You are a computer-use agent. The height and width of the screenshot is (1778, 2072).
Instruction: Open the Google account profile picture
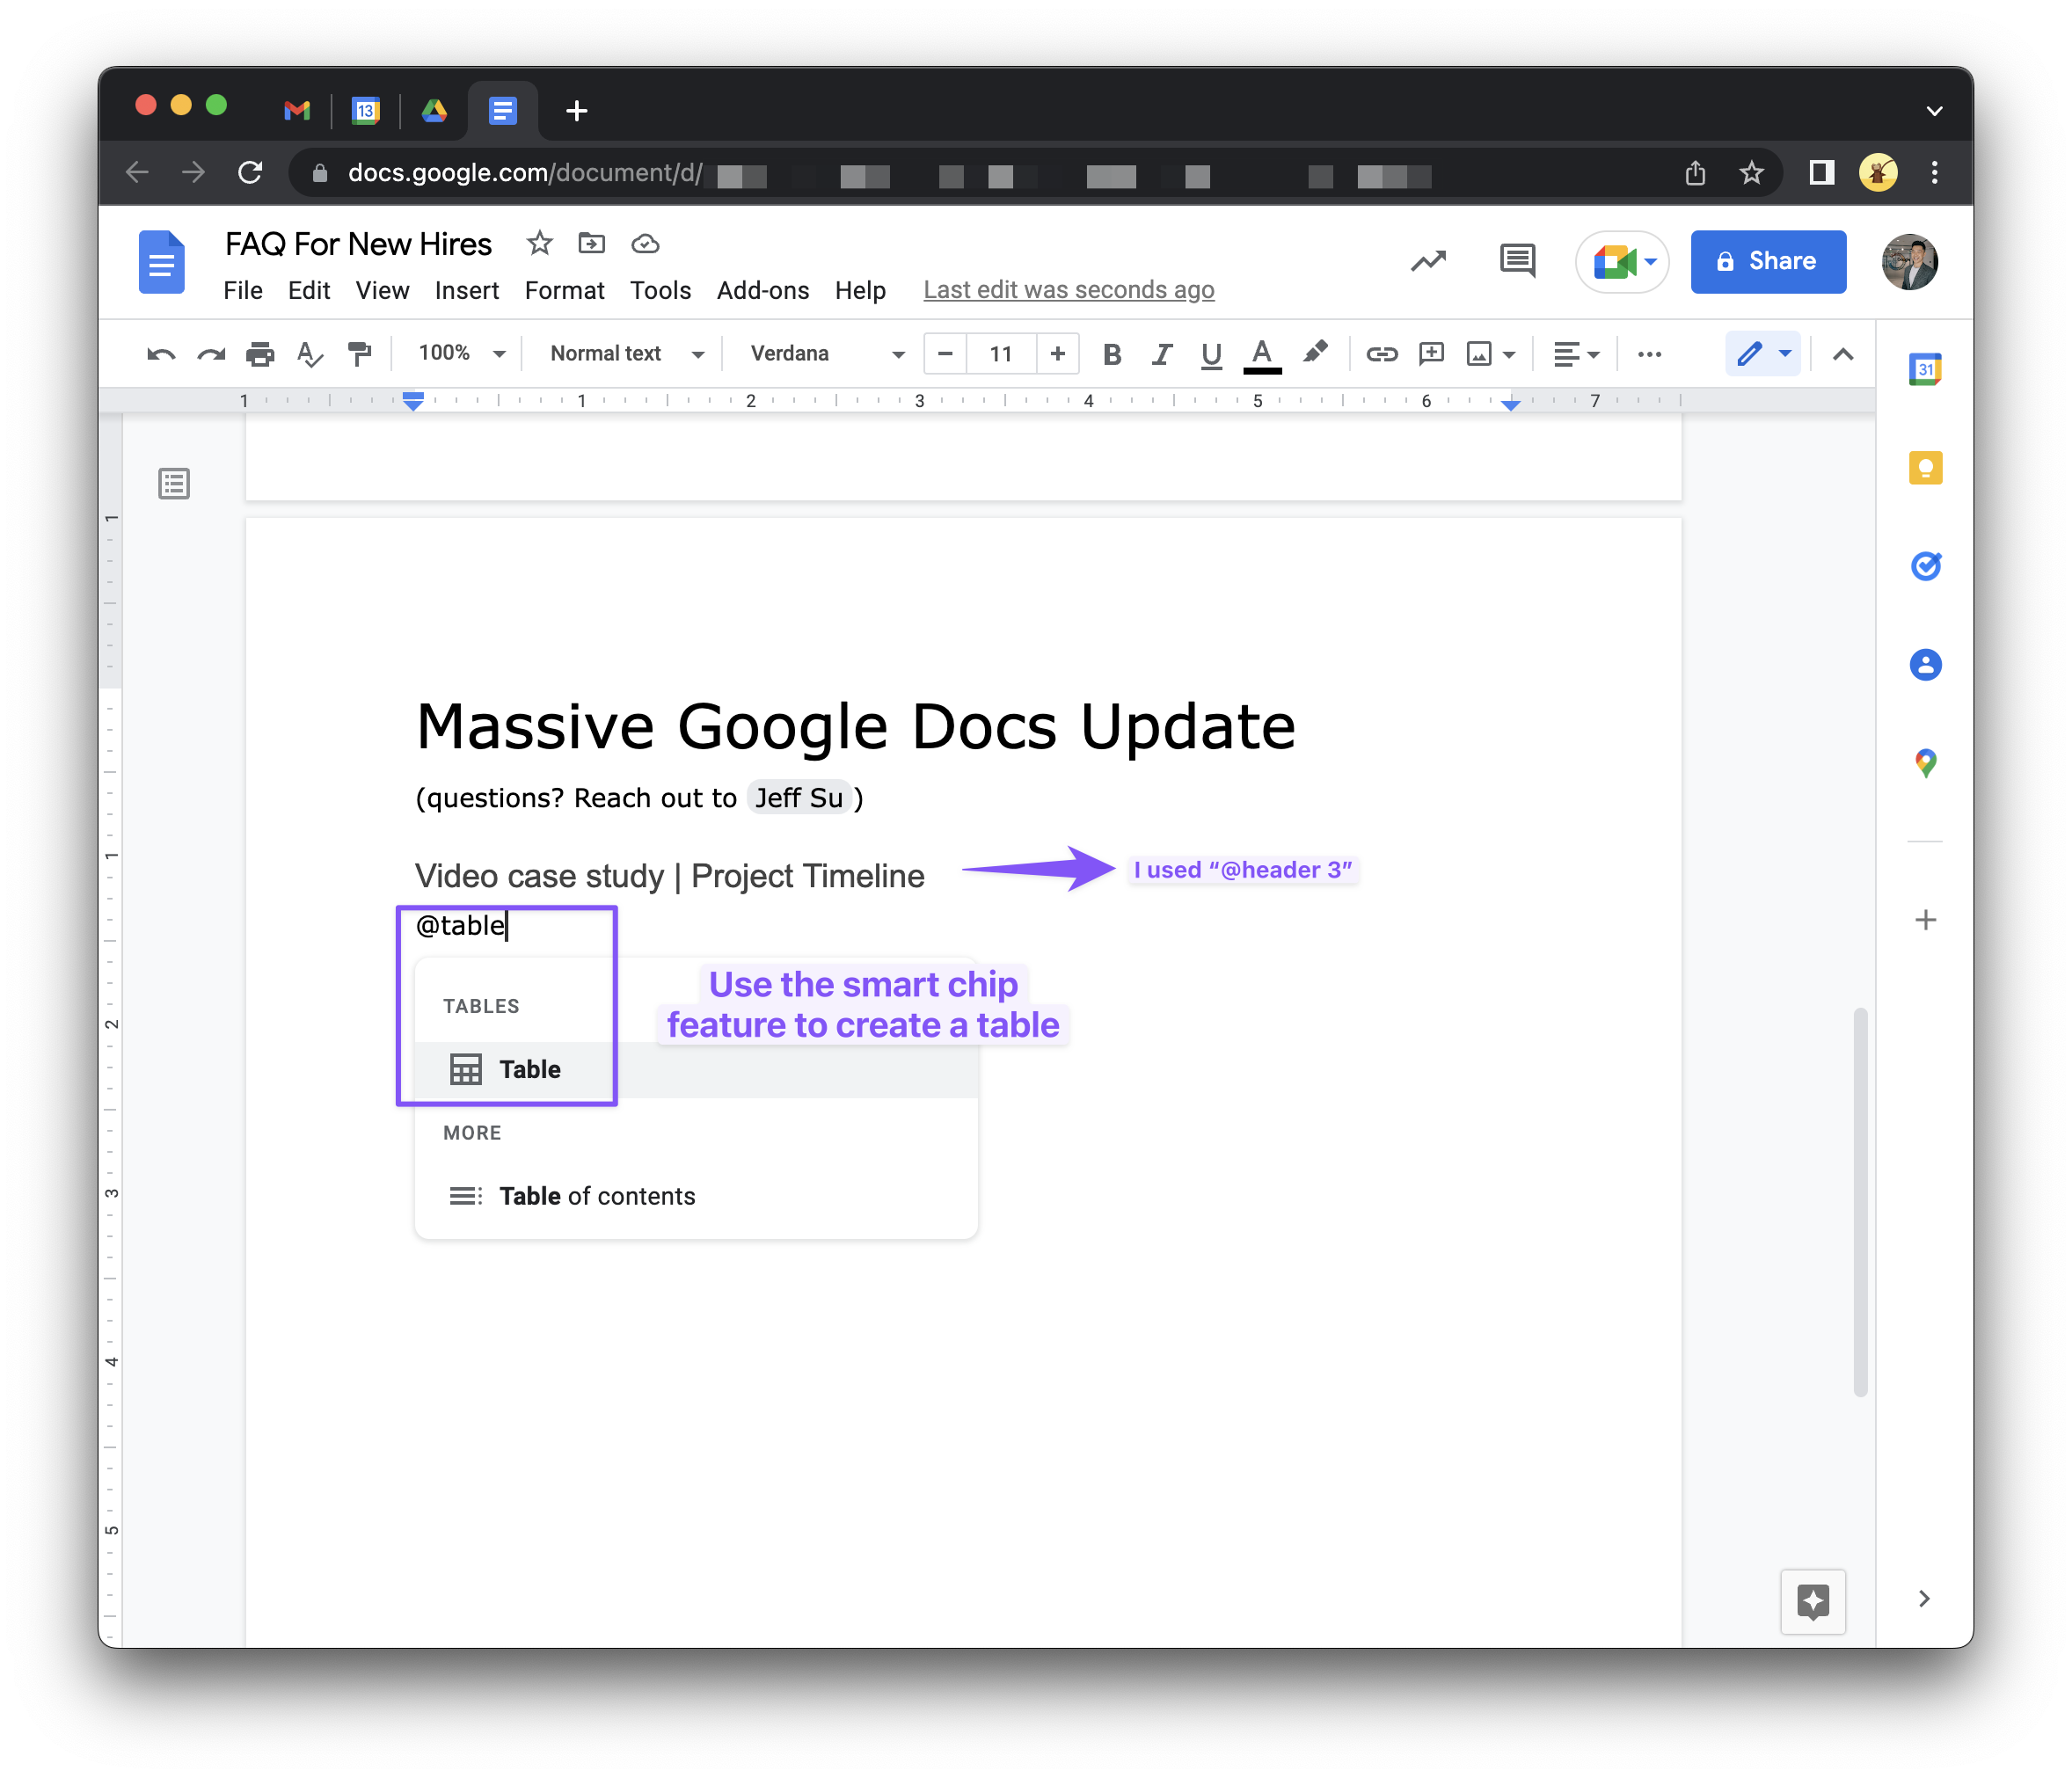[x=1909, y=262]
